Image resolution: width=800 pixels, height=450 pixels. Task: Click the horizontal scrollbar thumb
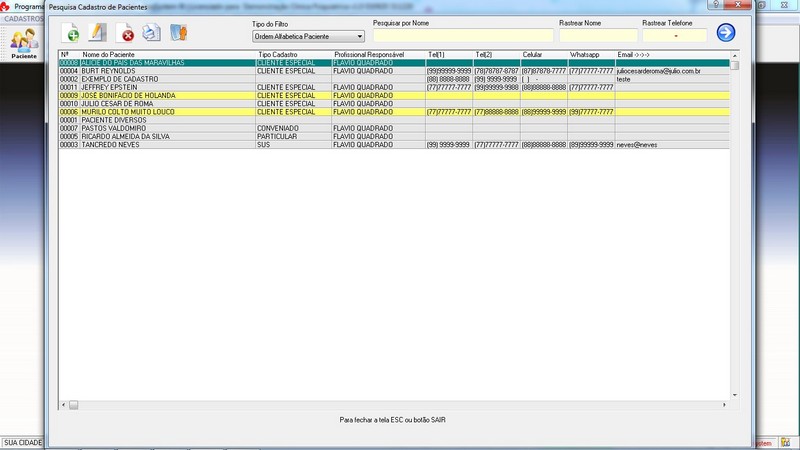point(73,405)
